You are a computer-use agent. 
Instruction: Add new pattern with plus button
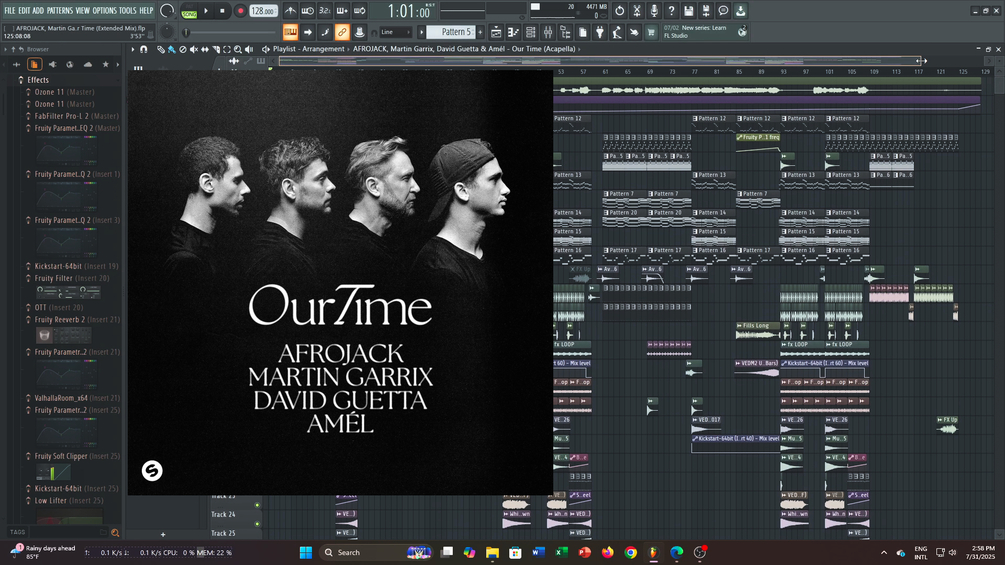click(x=480, y=32)
